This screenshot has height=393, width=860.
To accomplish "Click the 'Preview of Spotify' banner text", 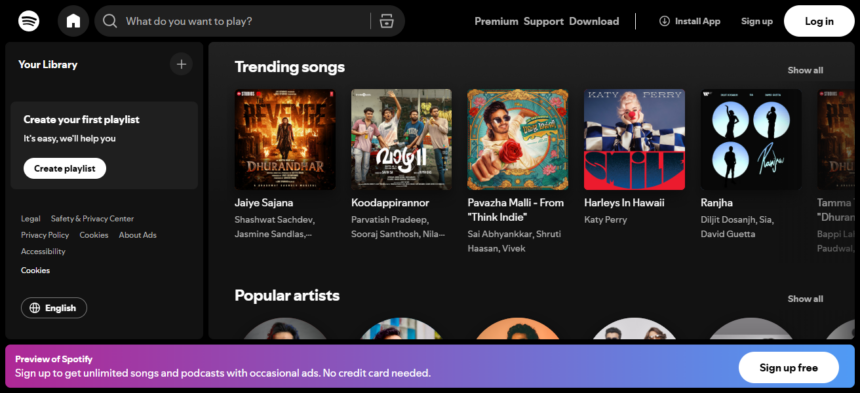I will [54, 360].
